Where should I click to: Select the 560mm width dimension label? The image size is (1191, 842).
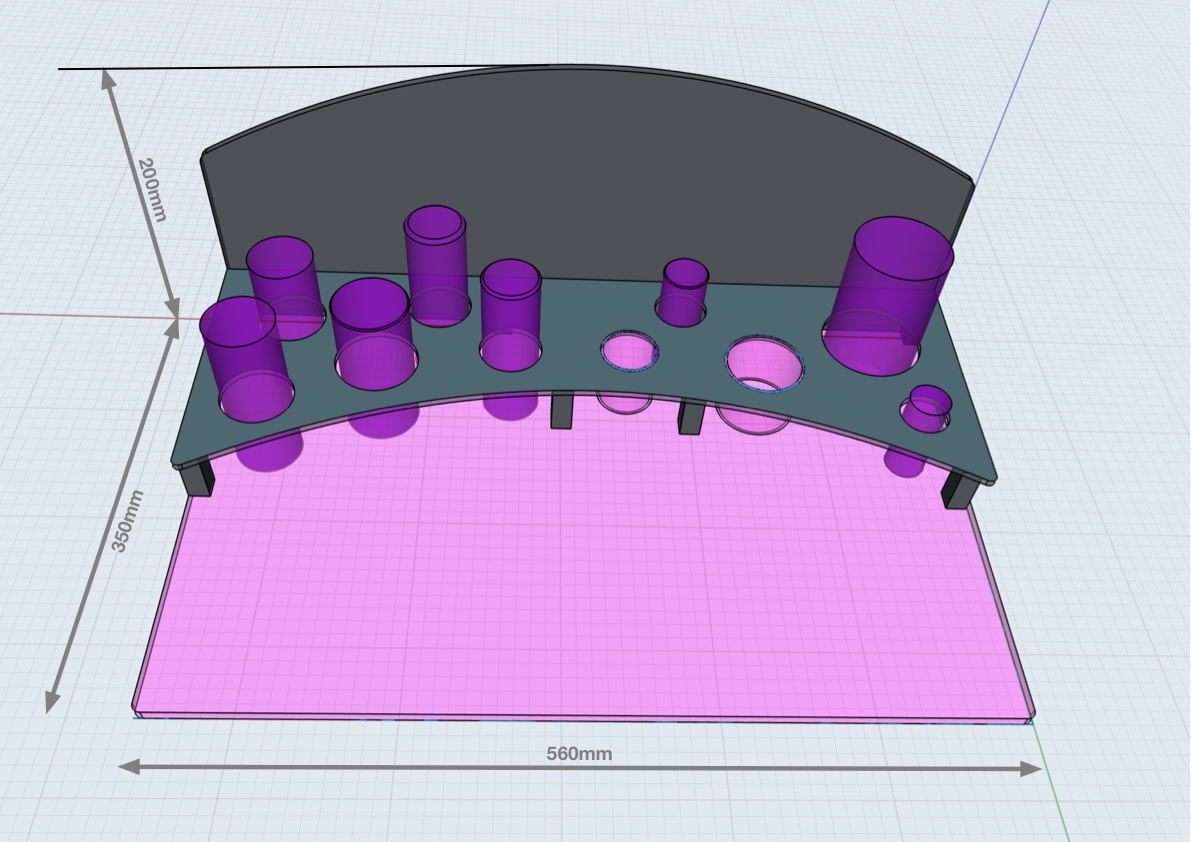tap(578, 756)
